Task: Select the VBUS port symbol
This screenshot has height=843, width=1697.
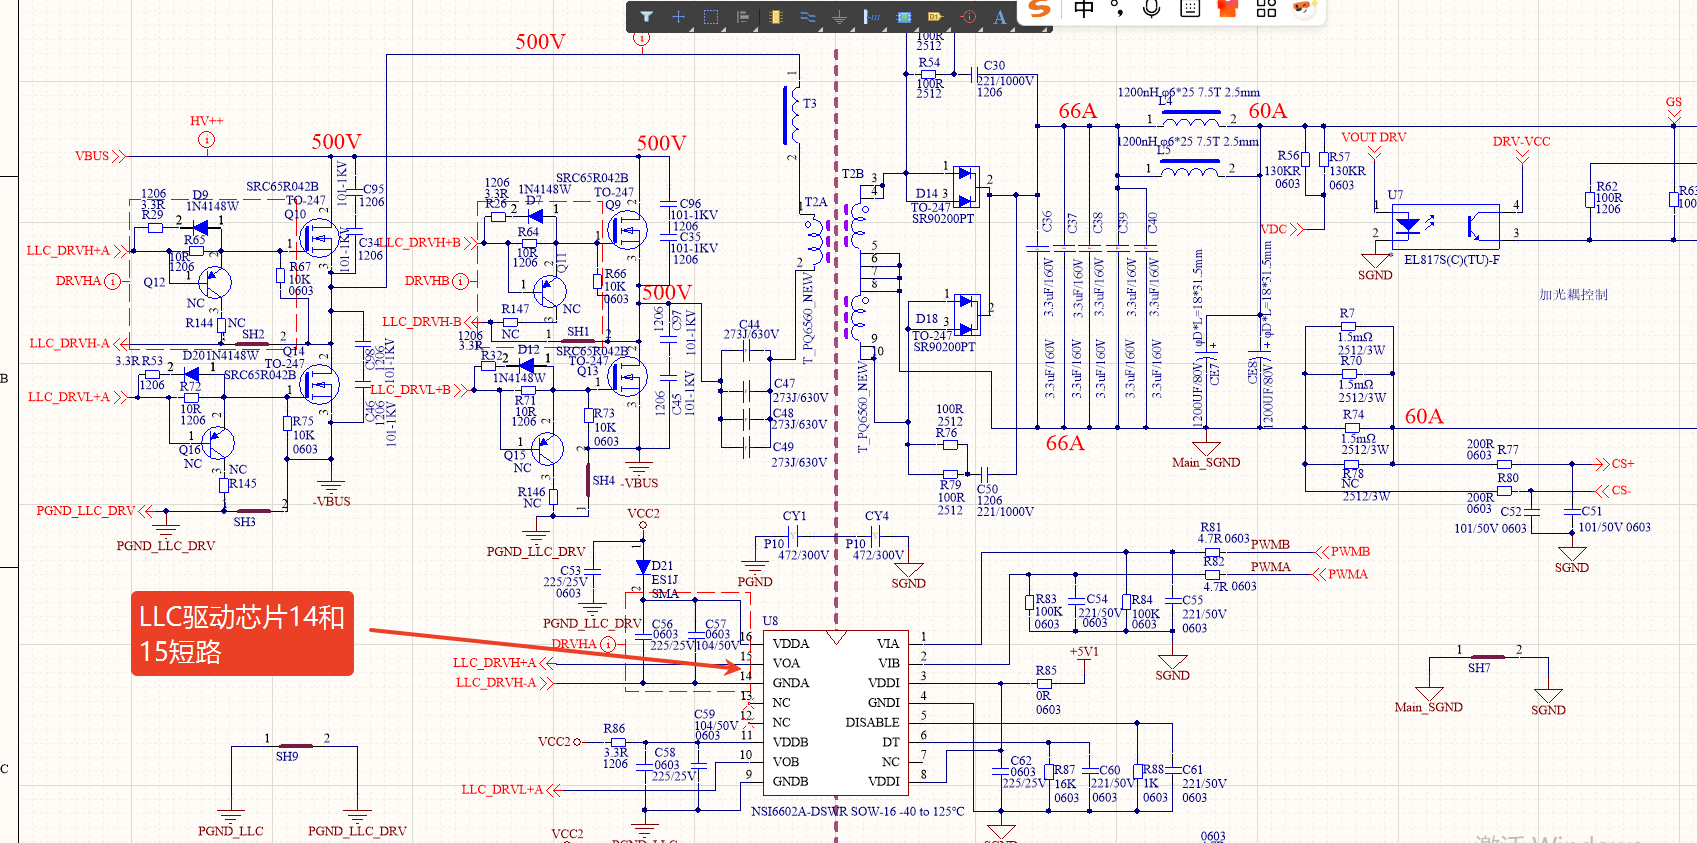Action: tap(99, 156)
